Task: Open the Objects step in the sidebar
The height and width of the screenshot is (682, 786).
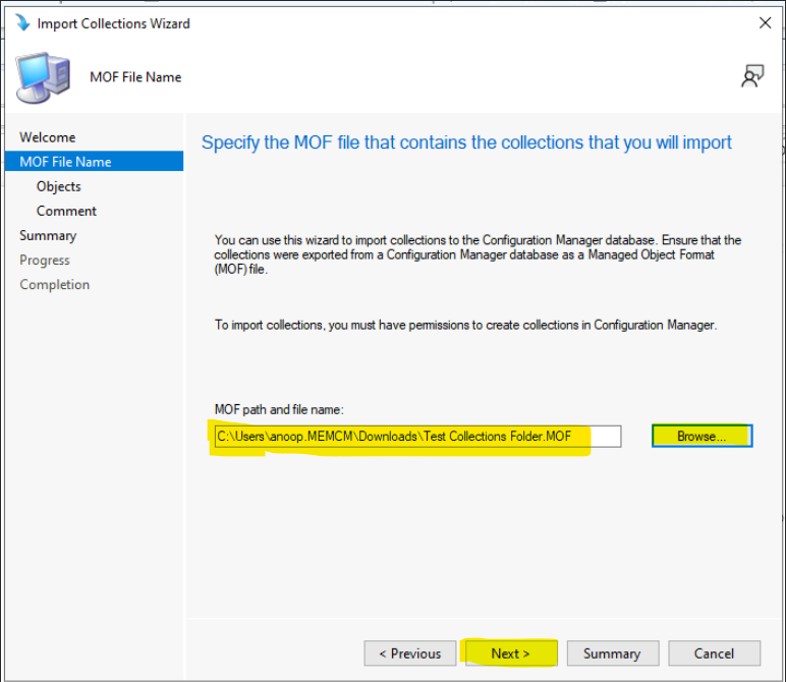Action: tap(58, 186)
